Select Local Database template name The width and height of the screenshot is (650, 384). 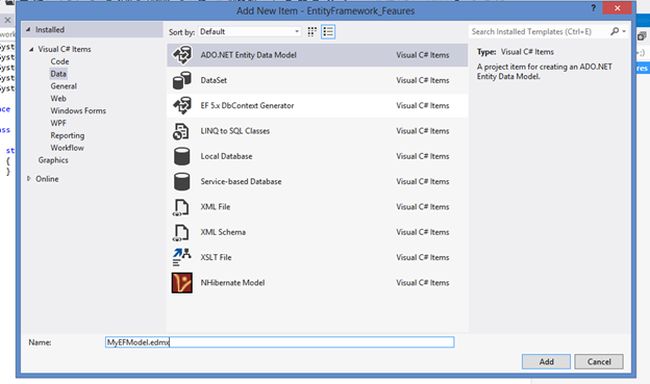coord(226,156)
